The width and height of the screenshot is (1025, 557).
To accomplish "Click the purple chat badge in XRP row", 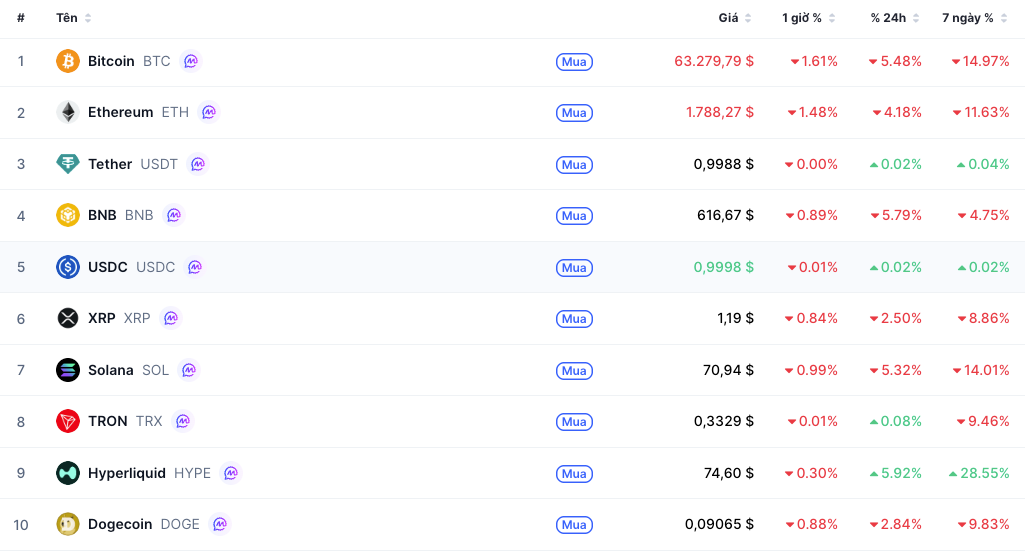I will (x=171, y=318).
